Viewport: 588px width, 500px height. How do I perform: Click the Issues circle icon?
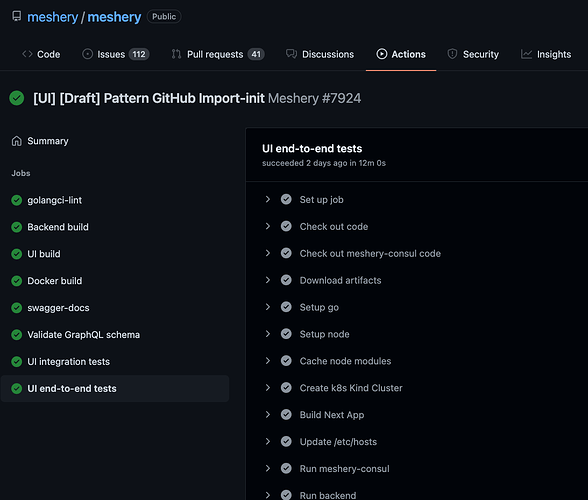click(x=87, y=54)
